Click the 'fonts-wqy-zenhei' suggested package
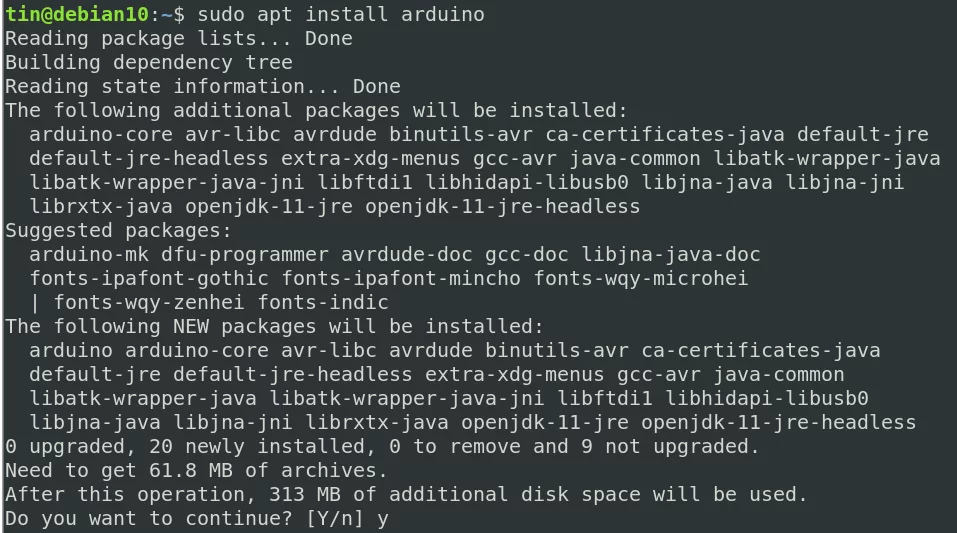 149,302
